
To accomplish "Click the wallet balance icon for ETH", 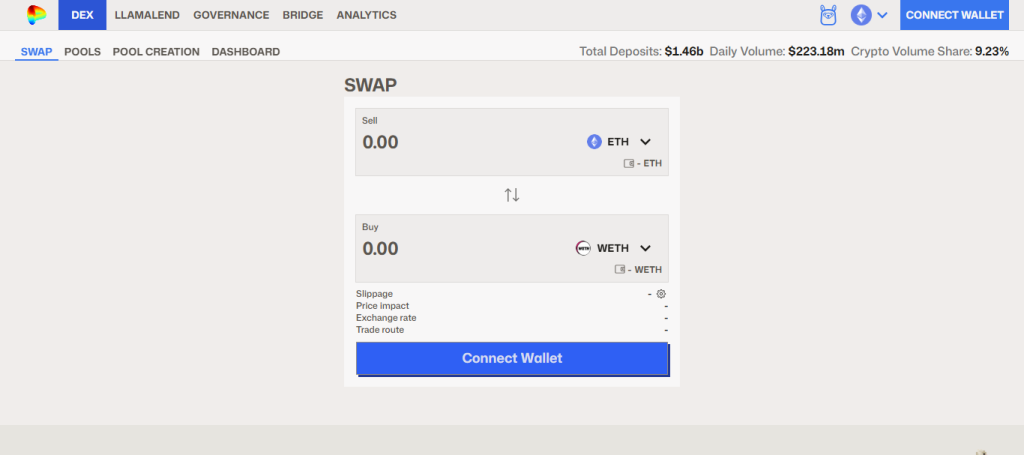I will click(x=629, y=164).
